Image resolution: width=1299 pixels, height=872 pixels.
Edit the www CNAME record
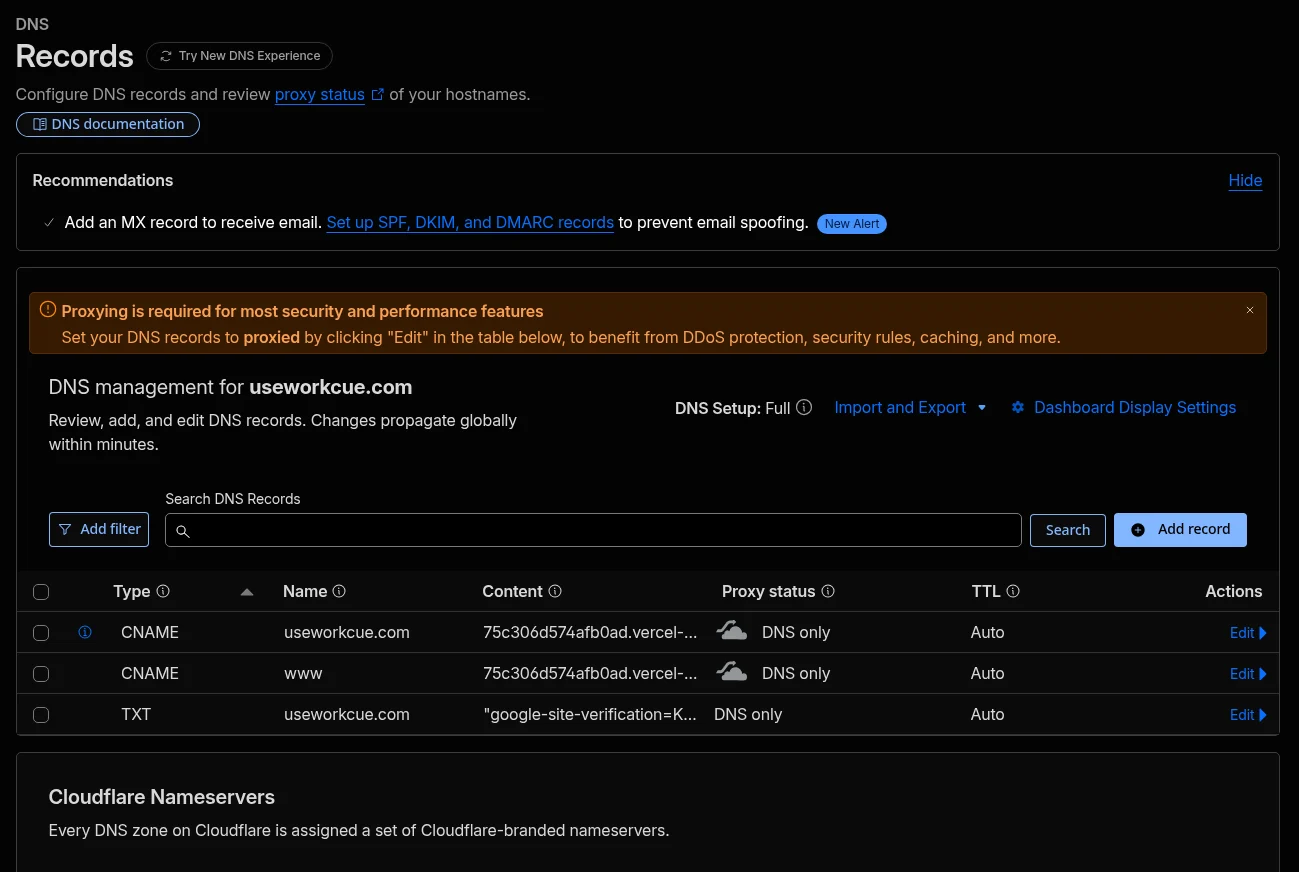pos(1248,674)
